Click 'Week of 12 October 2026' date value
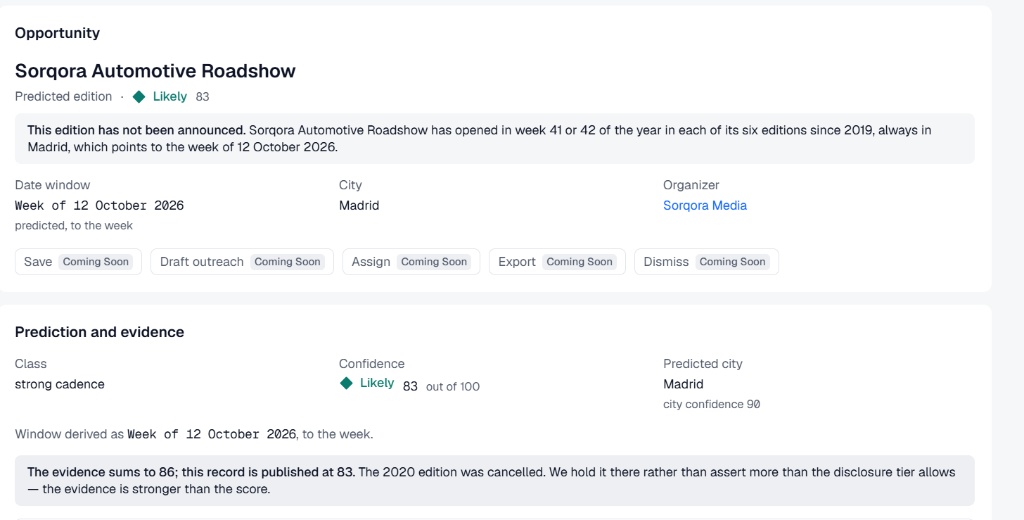 pyautogui.click(x=99, y=205)
